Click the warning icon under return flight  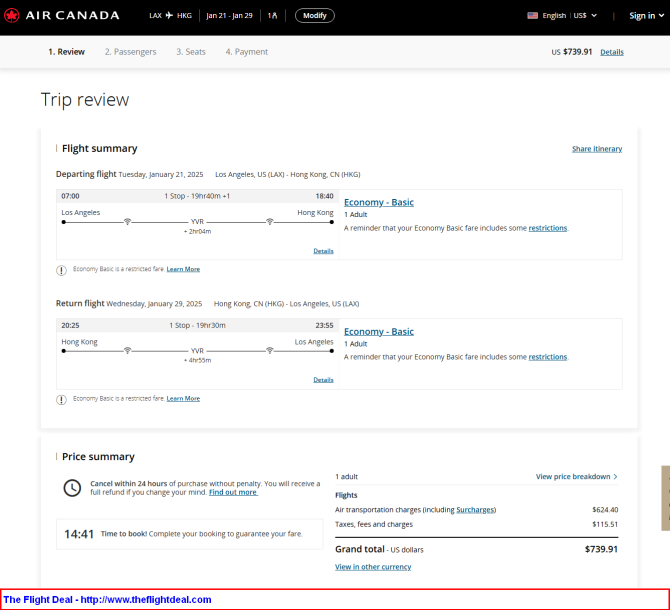click(62, 400)
